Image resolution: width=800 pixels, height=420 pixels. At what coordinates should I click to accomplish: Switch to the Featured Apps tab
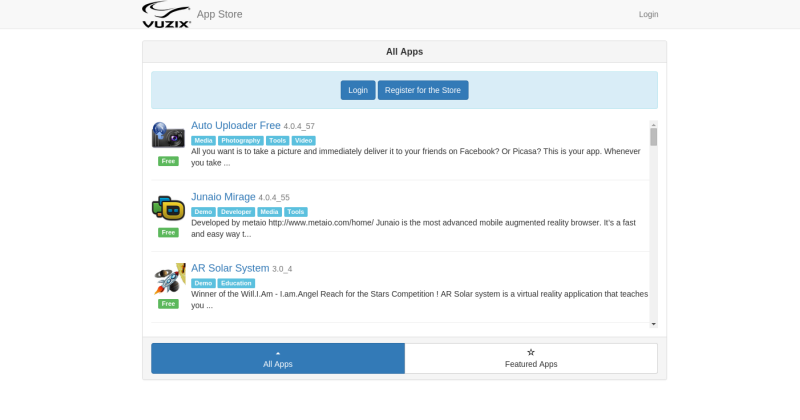click(x=531, y=358)
